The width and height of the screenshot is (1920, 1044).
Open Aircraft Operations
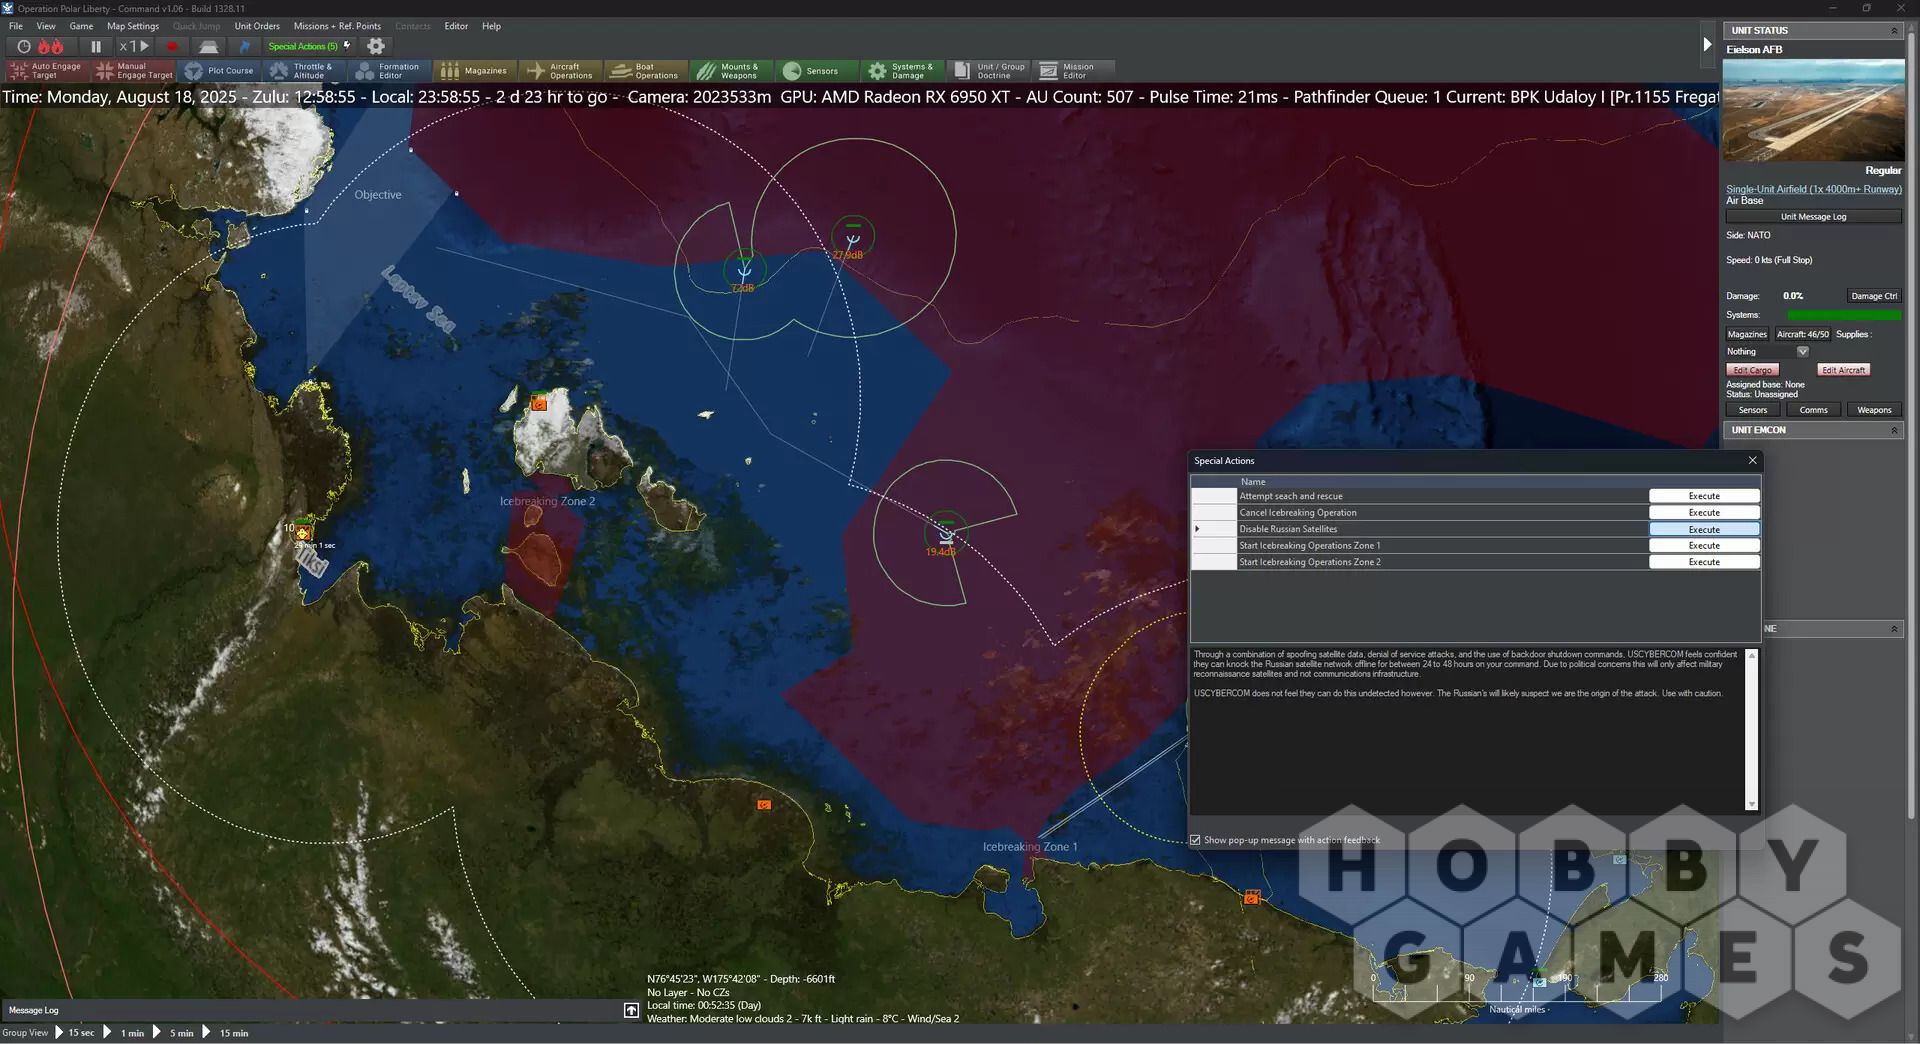click(x=560, y=71)
